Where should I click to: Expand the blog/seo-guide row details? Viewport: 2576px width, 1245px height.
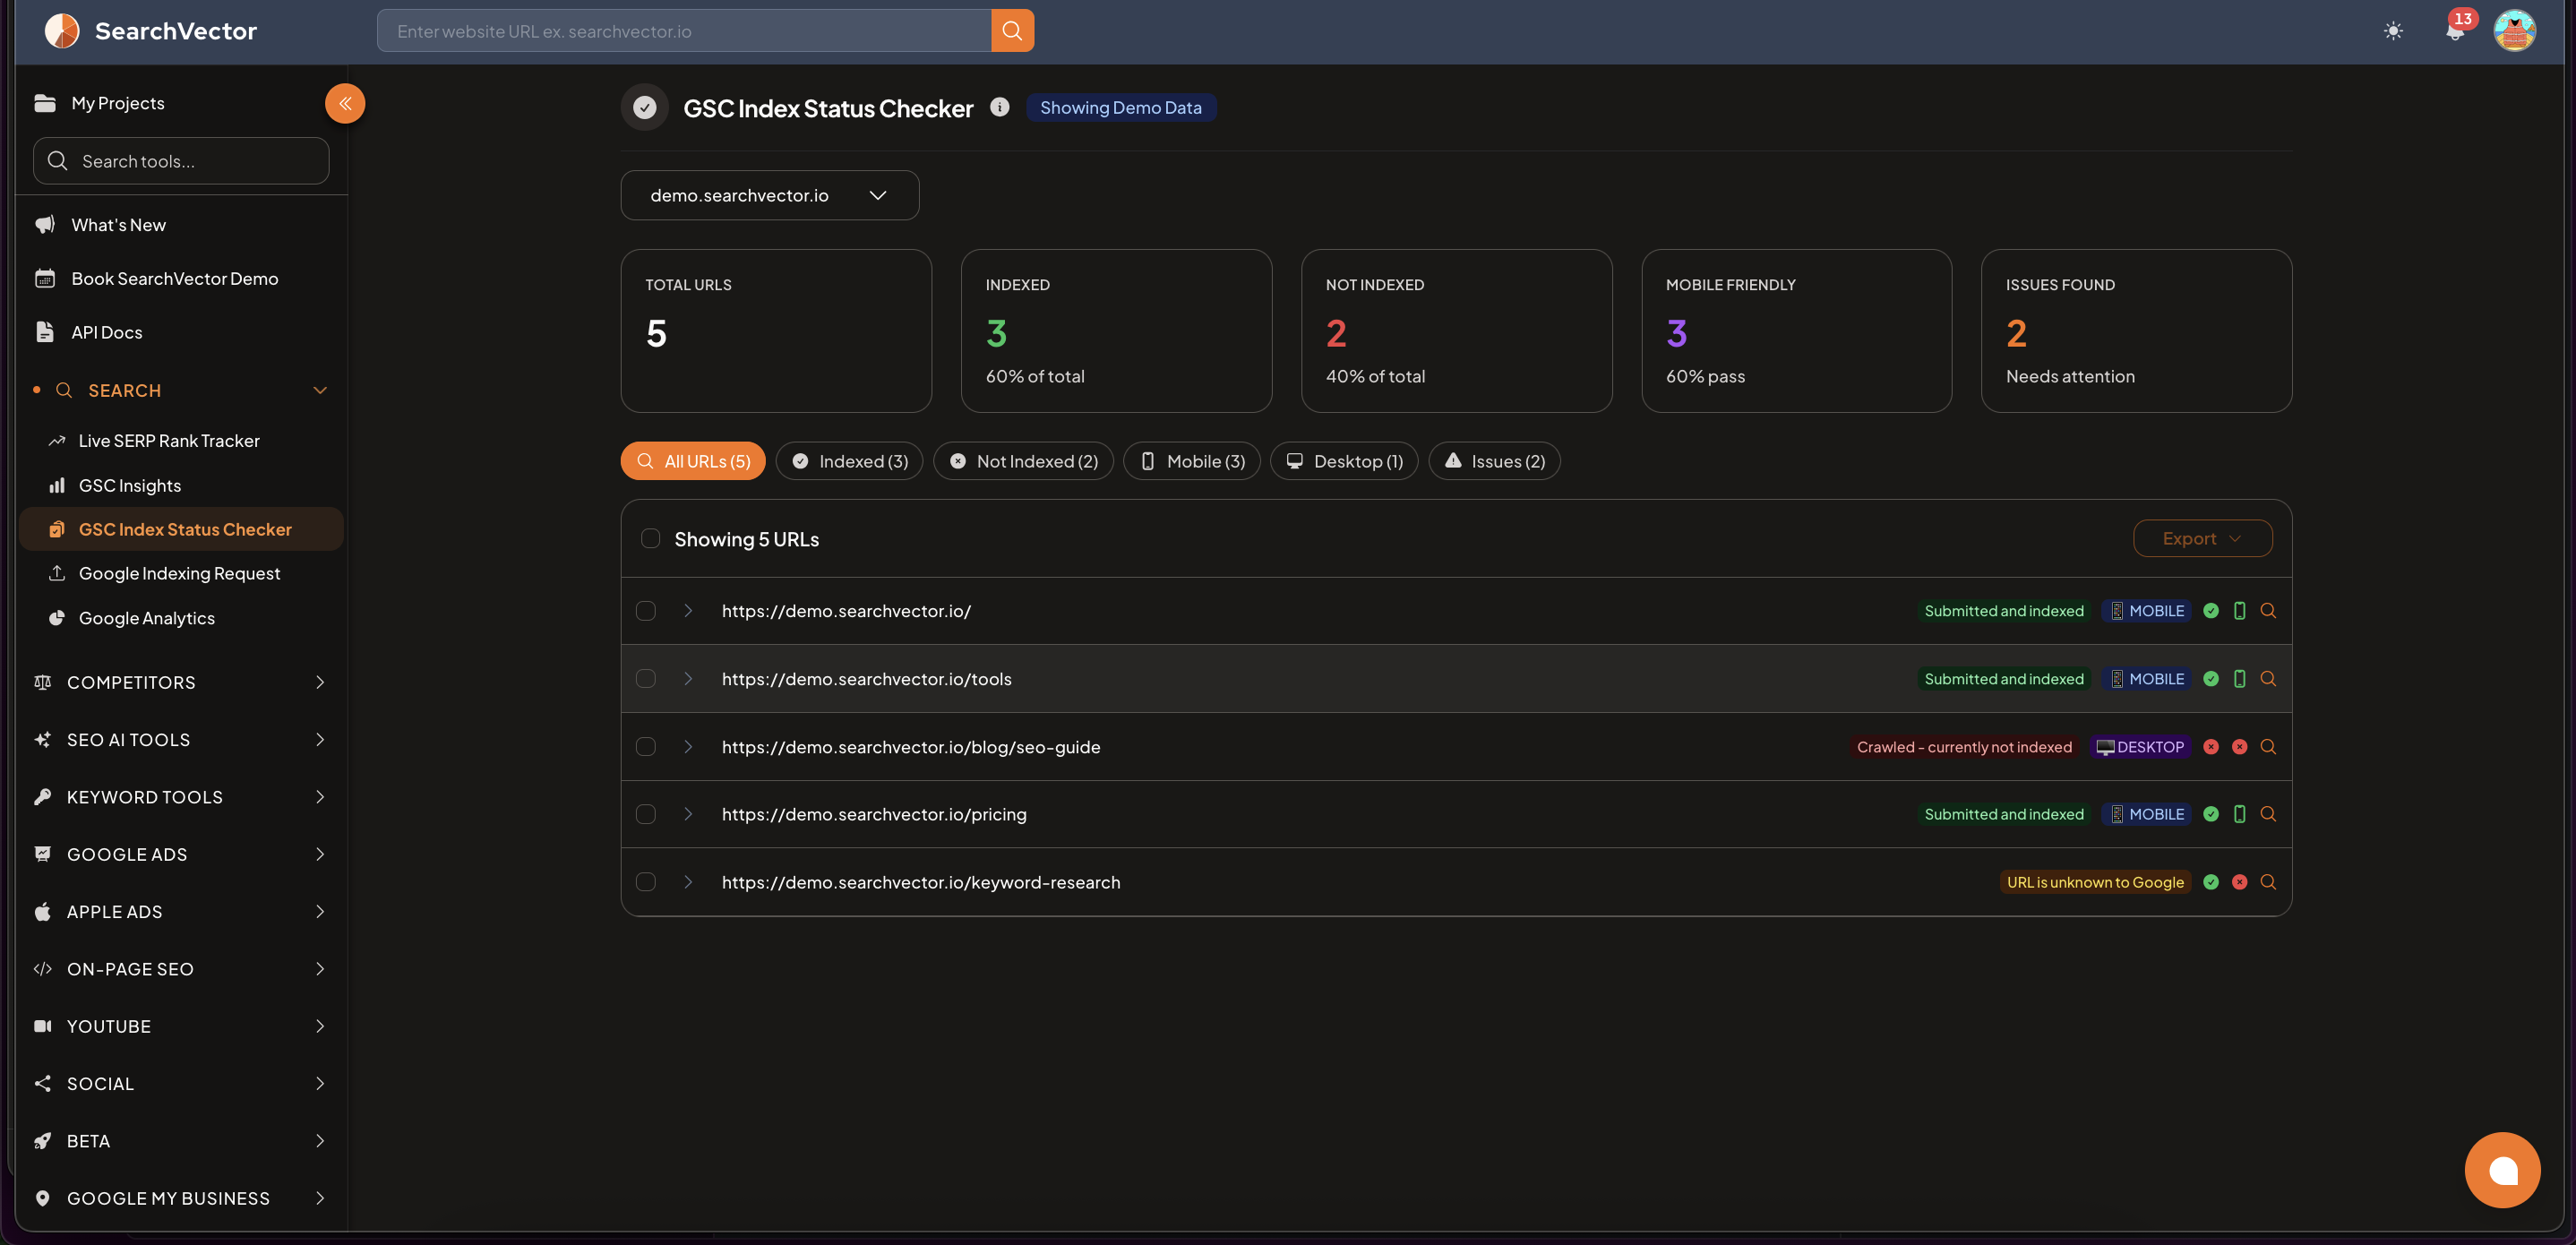pos(688,747)
